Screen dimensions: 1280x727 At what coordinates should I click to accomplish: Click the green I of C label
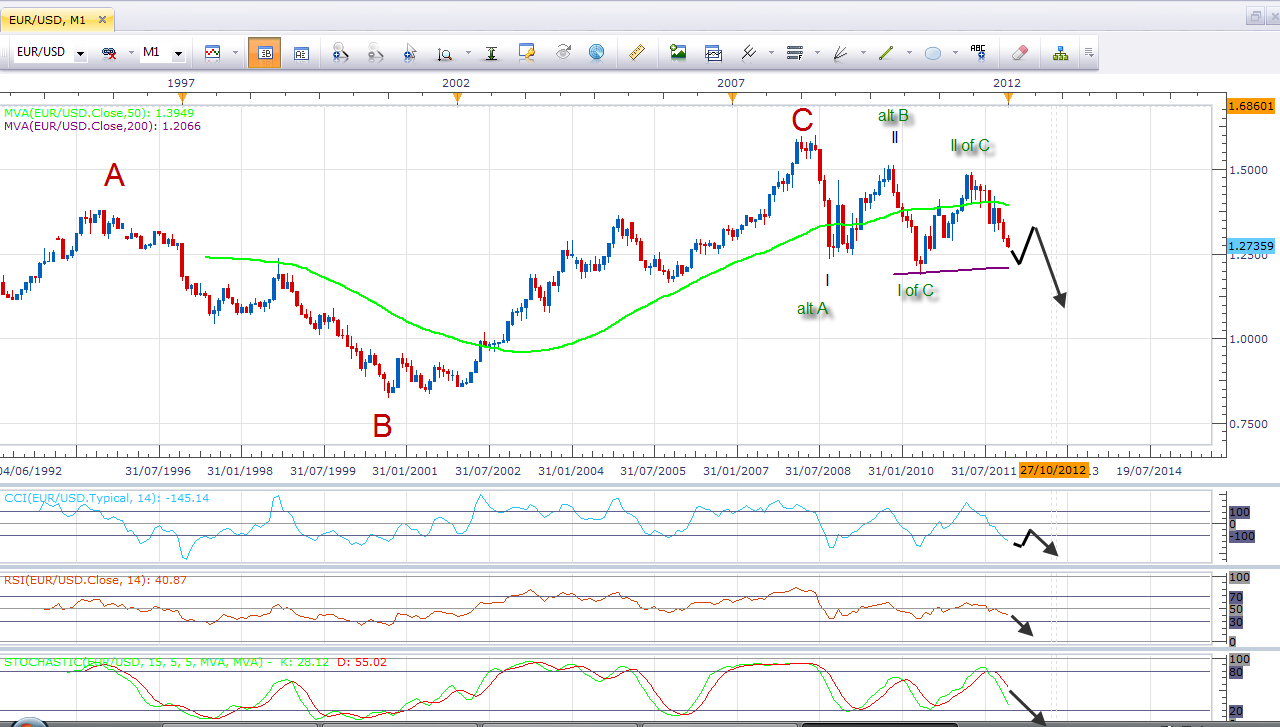tap(915, 291)
